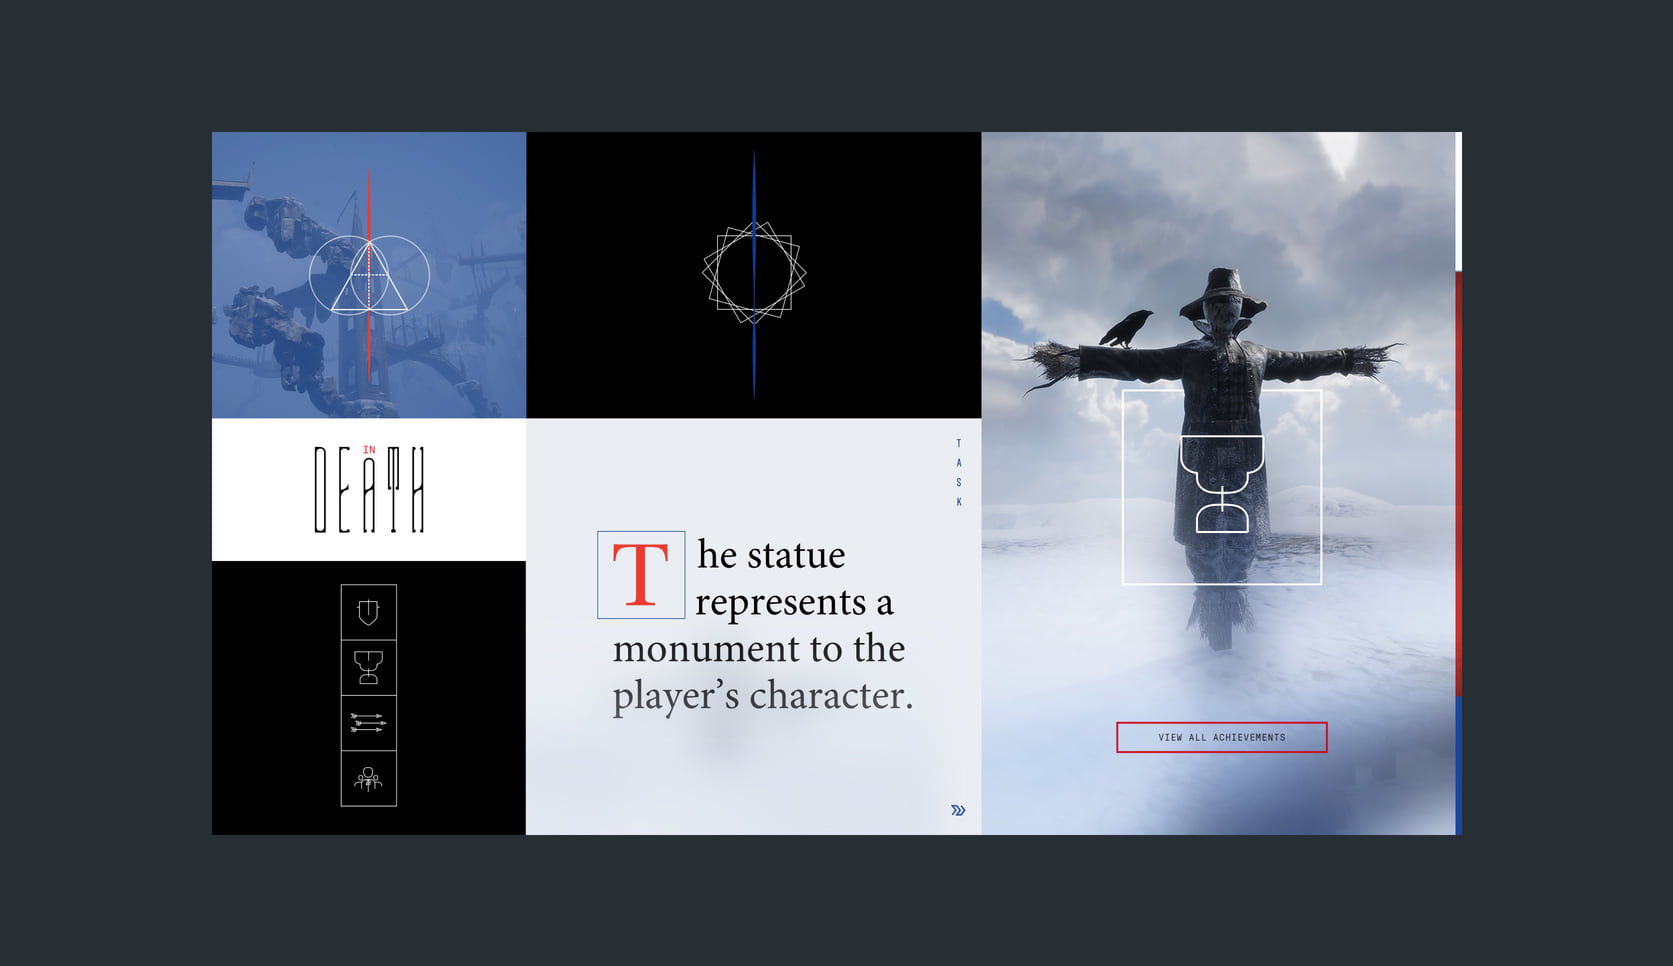The width and height of the screenshot is (1673, 966).
Task: Click the blue section of the side bar
Action: click(x=1458, y=766)
